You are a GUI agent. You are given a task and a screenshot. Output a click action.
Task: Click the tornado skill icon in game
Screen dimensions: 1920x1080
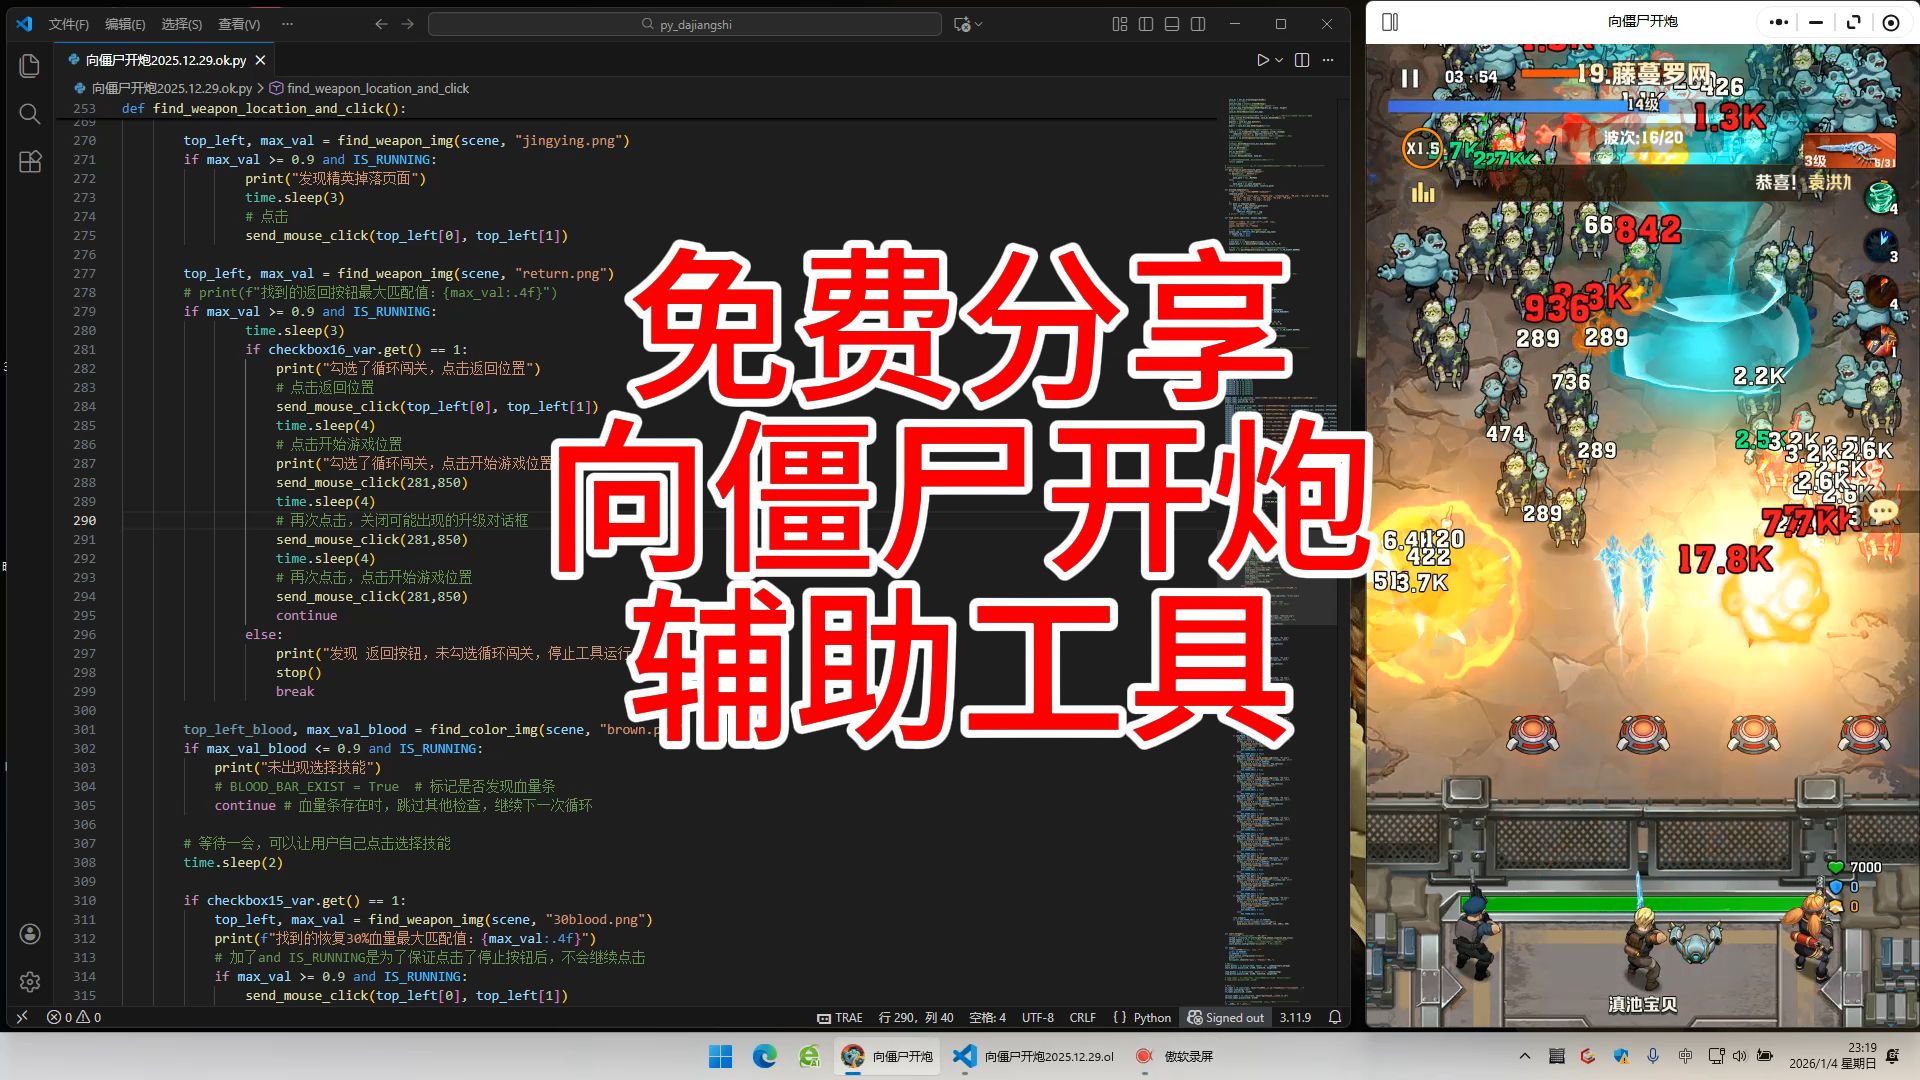click(x=1881, y=196)
